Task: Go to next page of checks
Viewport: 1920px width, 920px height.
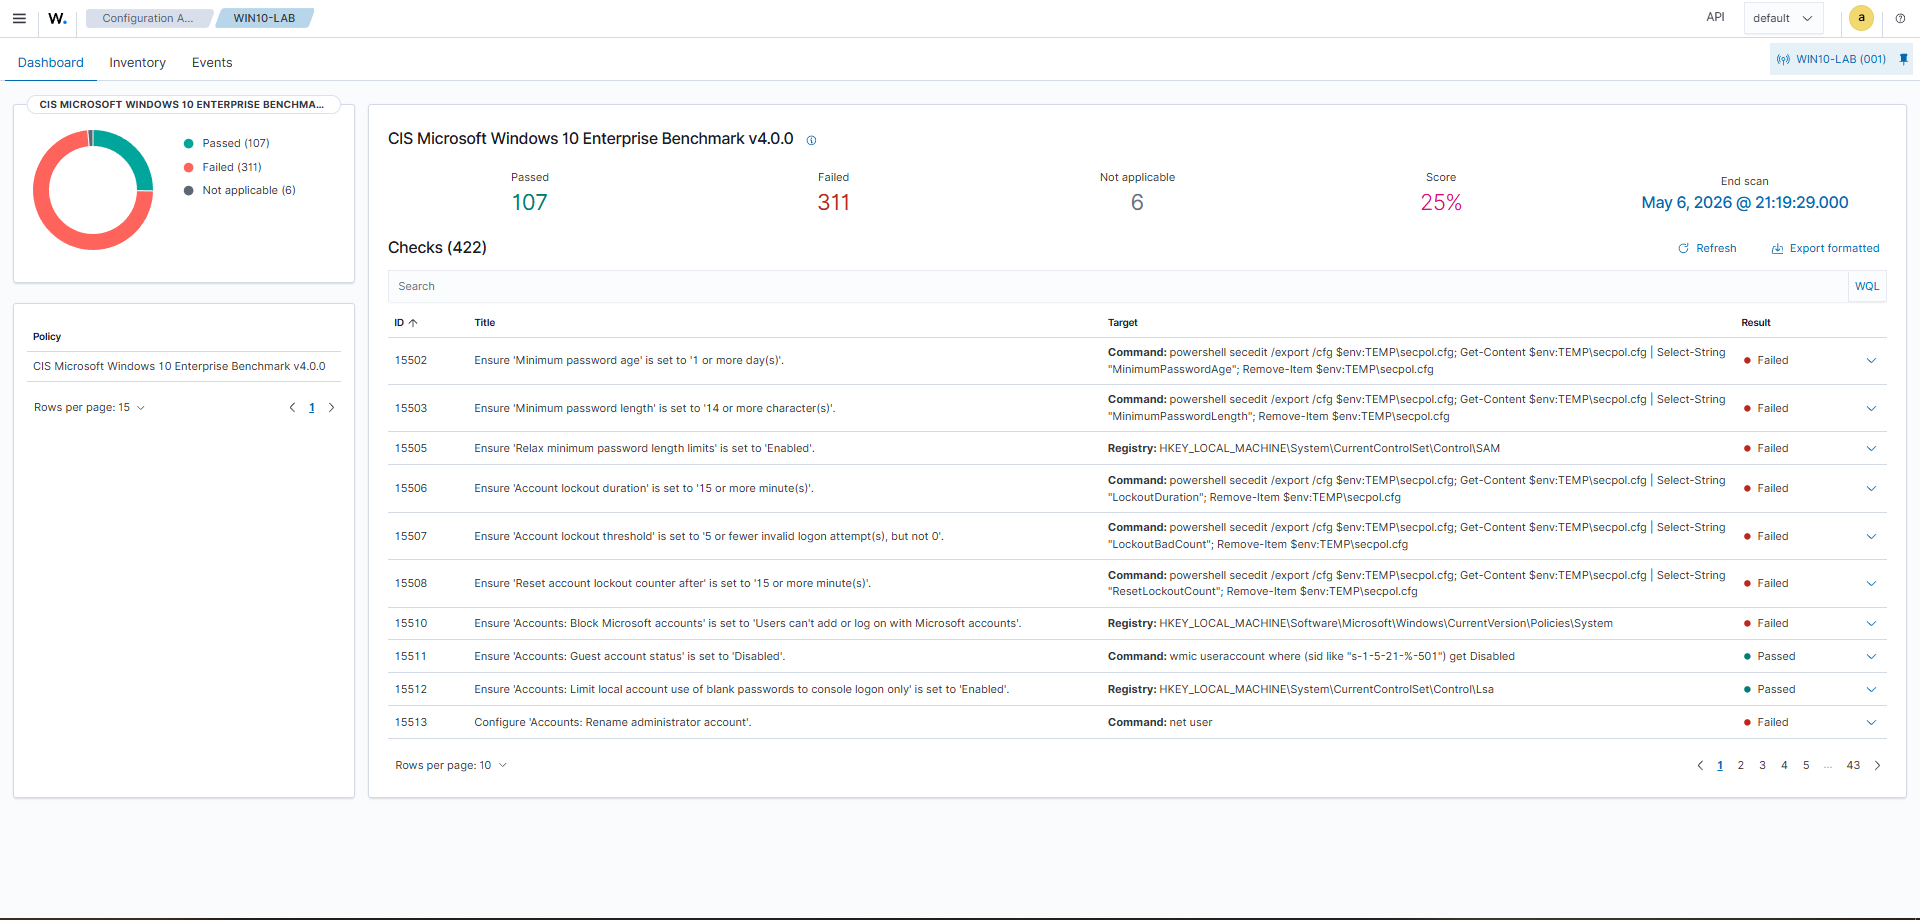Action: [1877, 766]
